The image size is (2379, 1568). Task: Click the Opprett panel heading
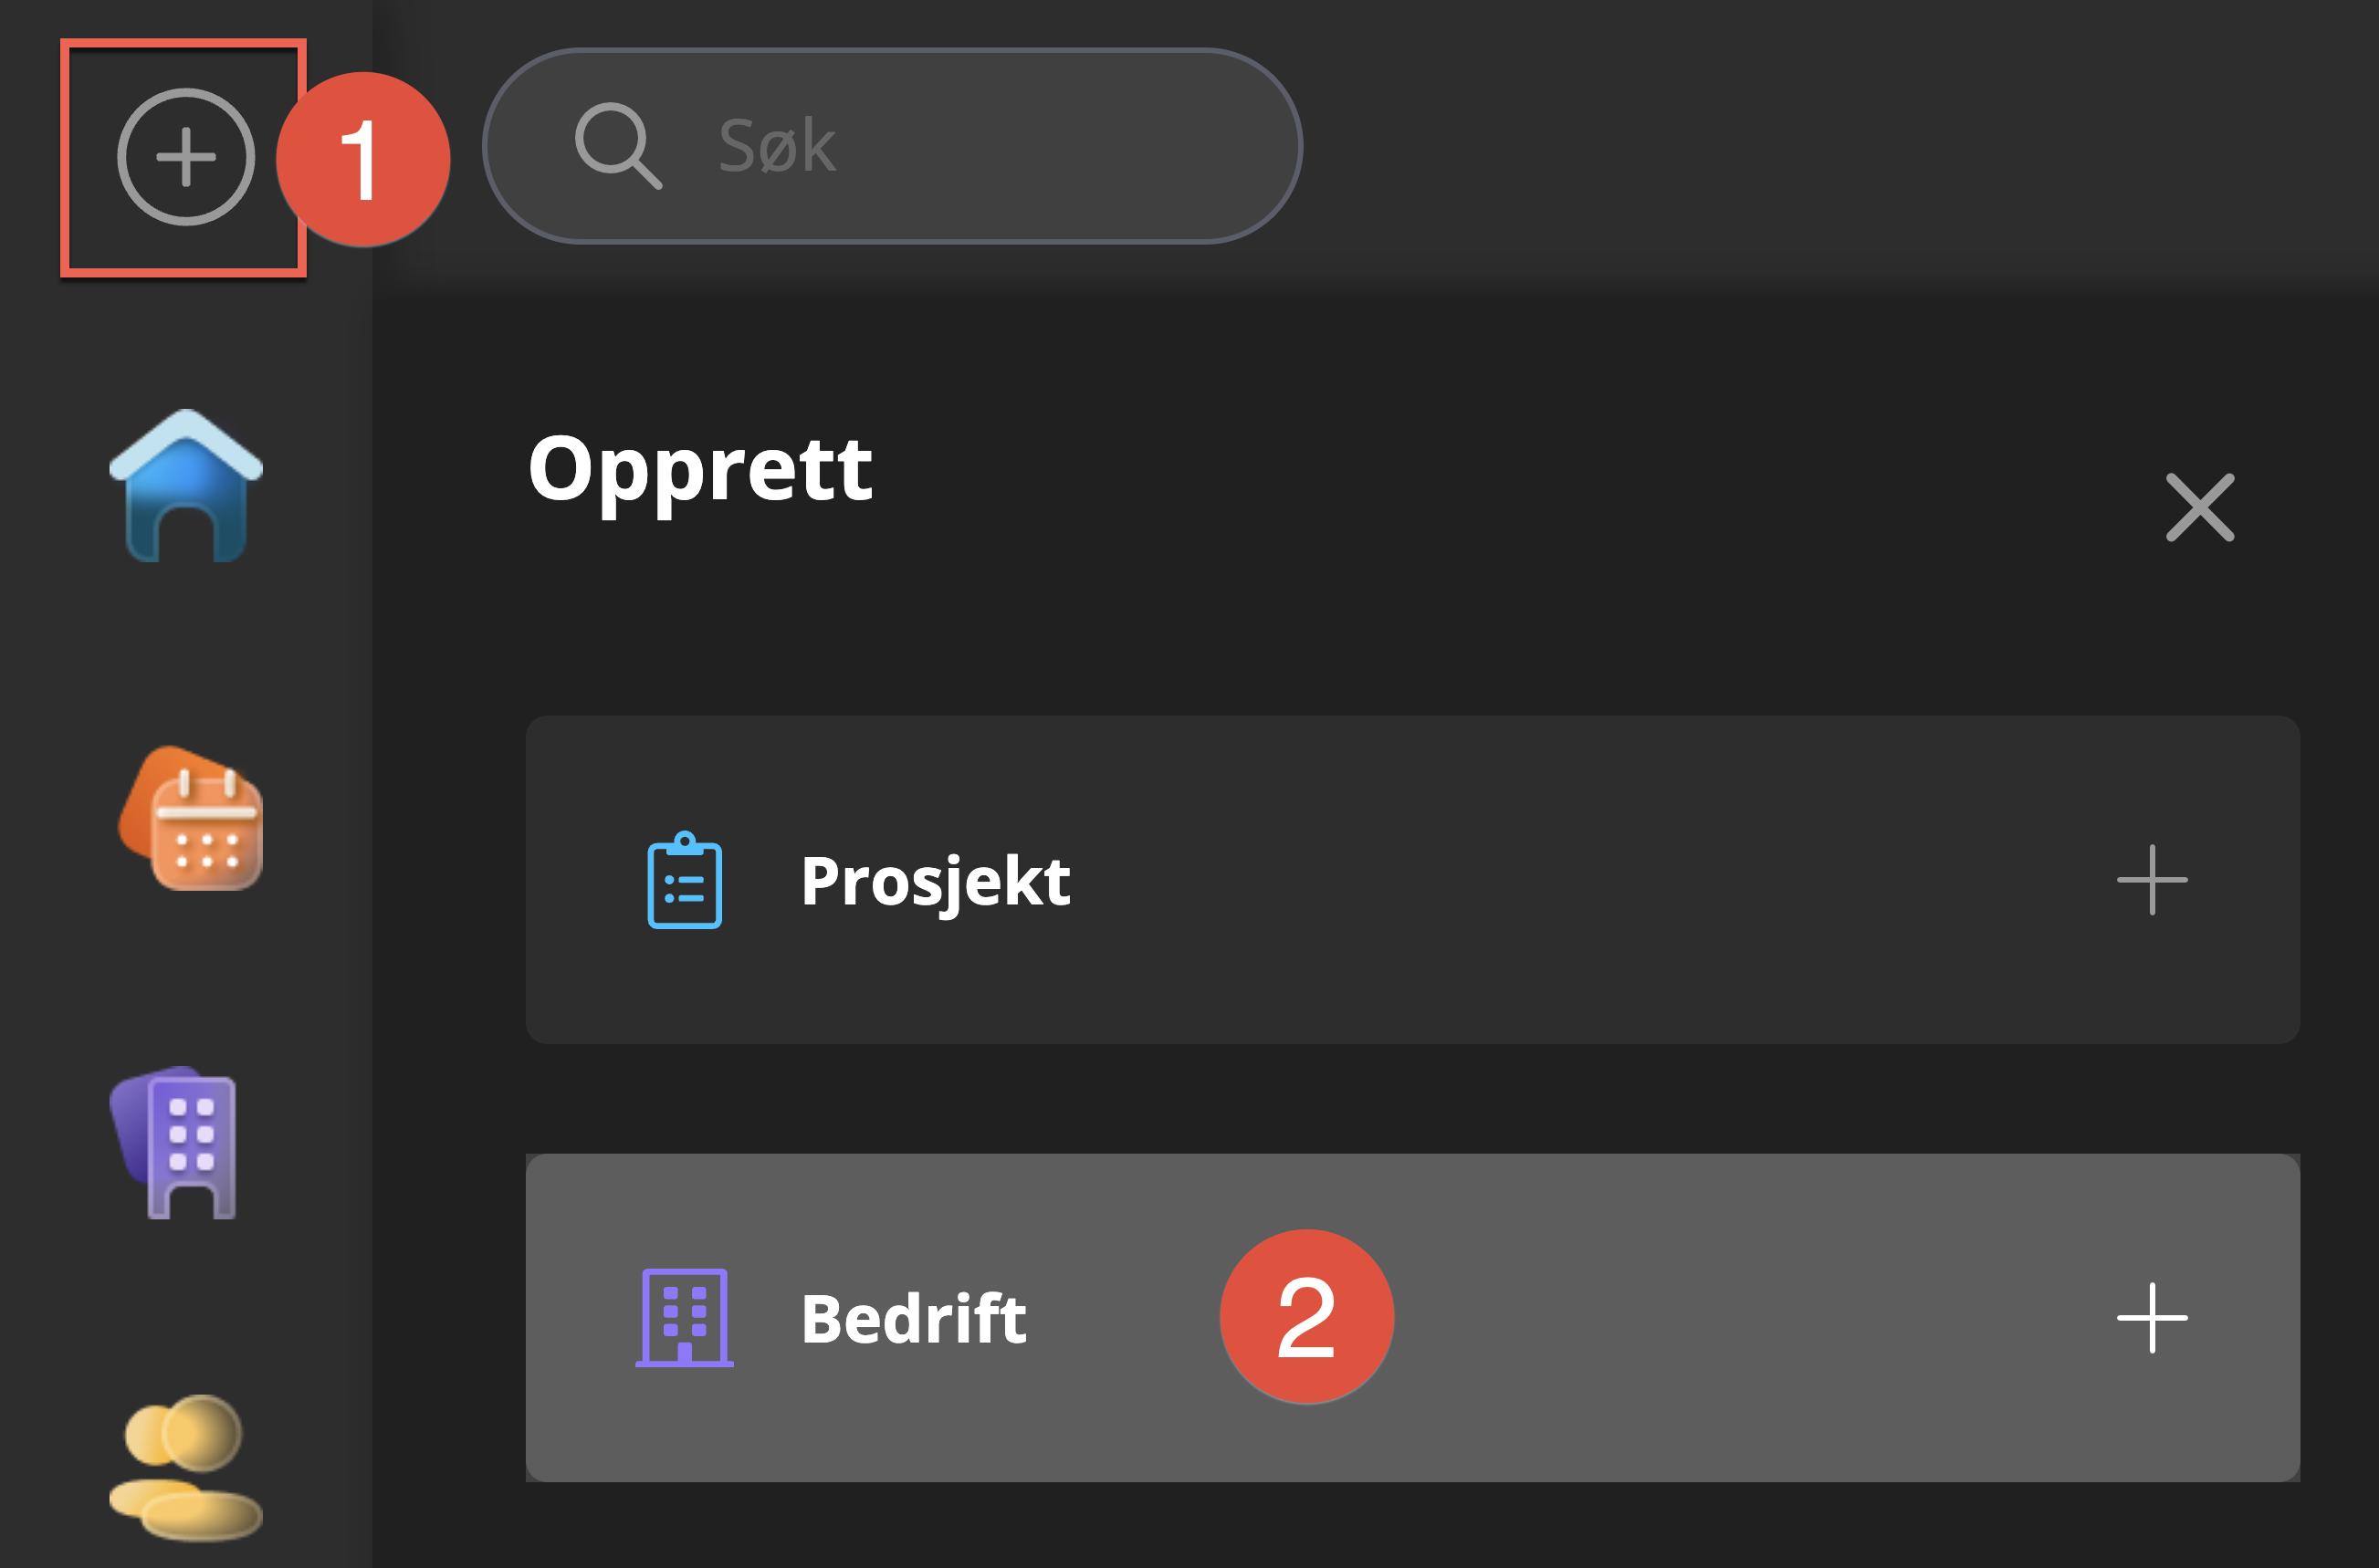pyautogui.click(x=700, y=469)
